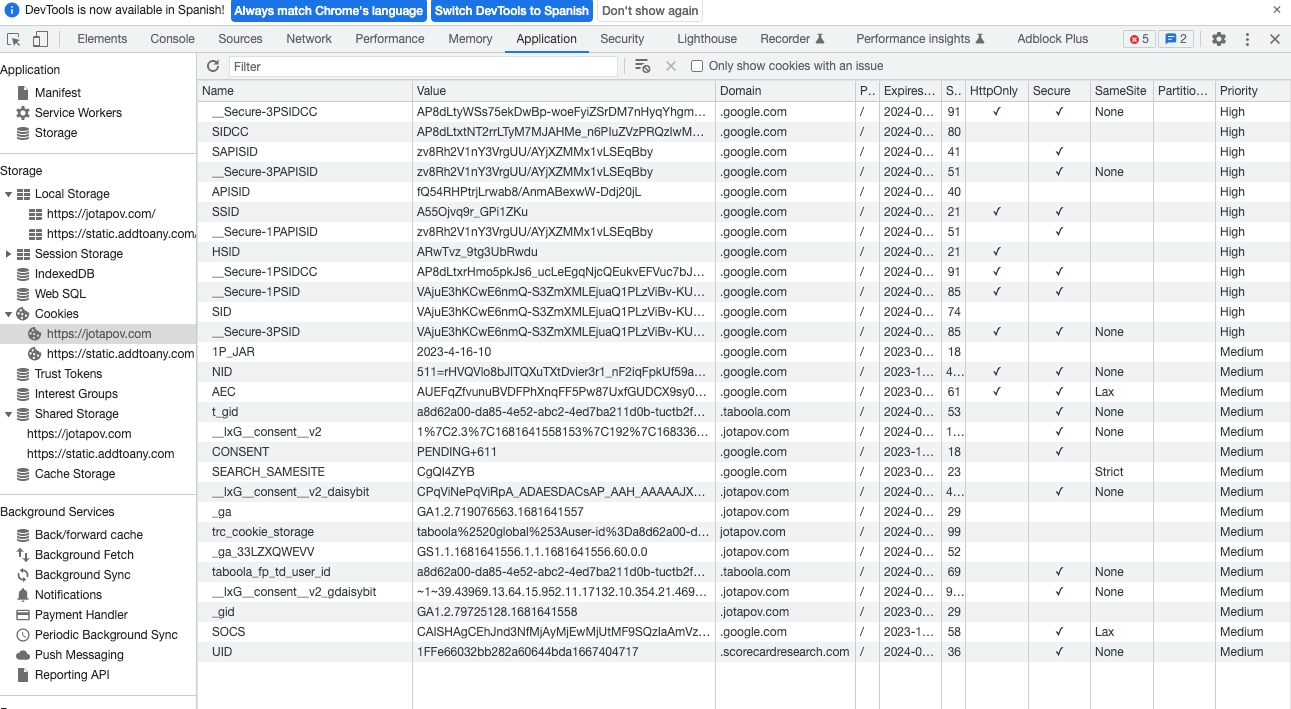
Task: Open Reporting API background service
Action: pyautogui.click(x=72, y=675)
